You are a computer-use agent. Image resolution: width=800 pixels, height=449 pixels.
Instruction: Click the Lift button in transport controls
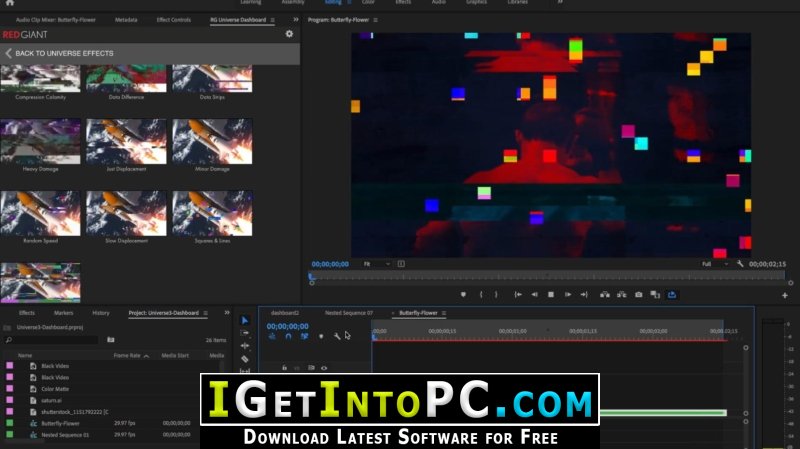click(x=605, y=294)
